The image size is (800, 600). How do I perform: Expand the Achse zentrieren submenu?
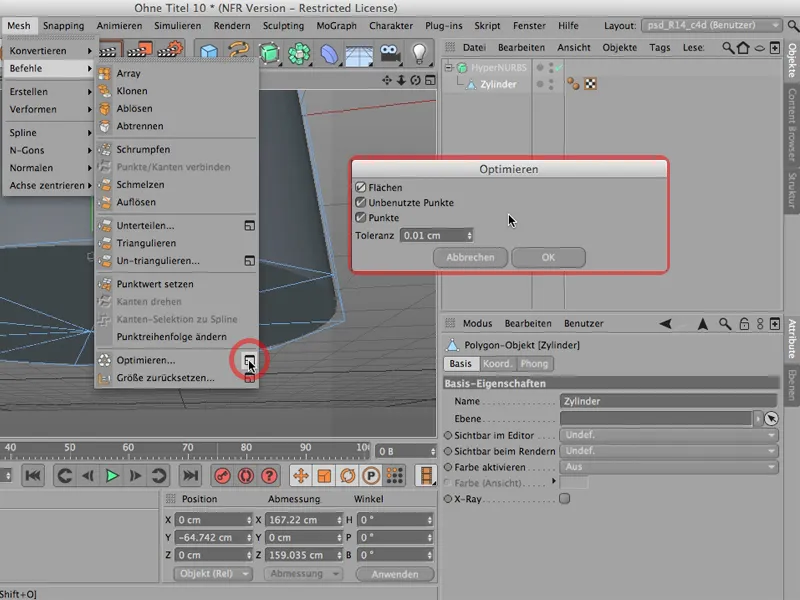coord(49,185)
